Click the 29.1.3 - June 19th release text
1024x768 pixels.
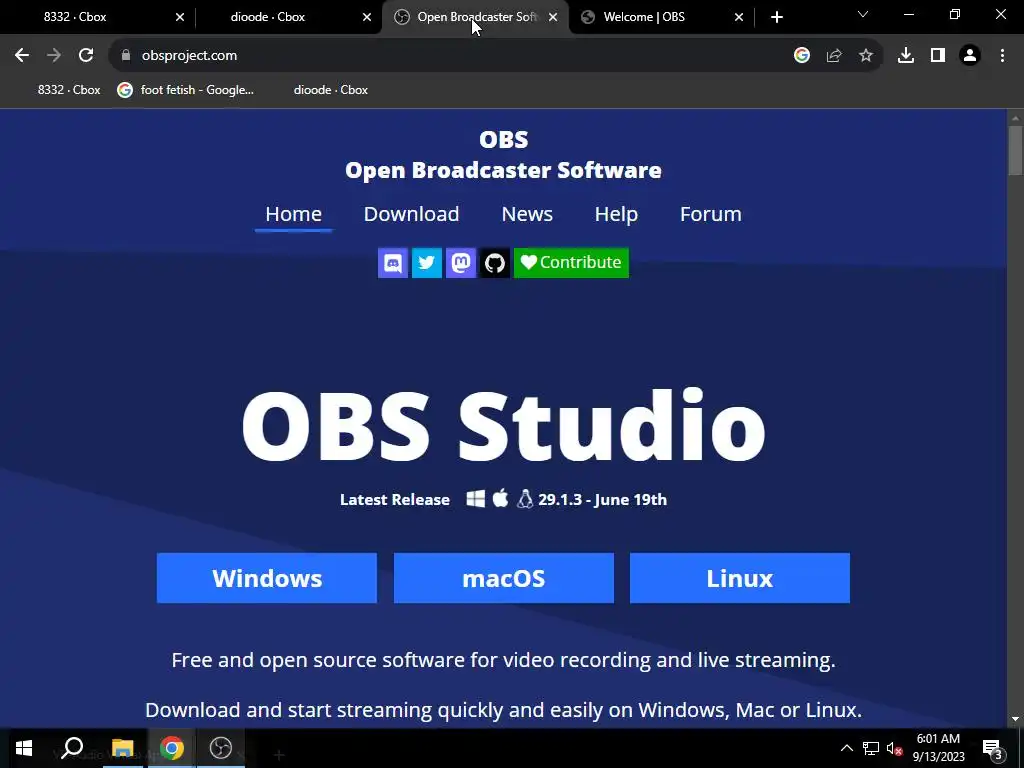click(602, 500)
